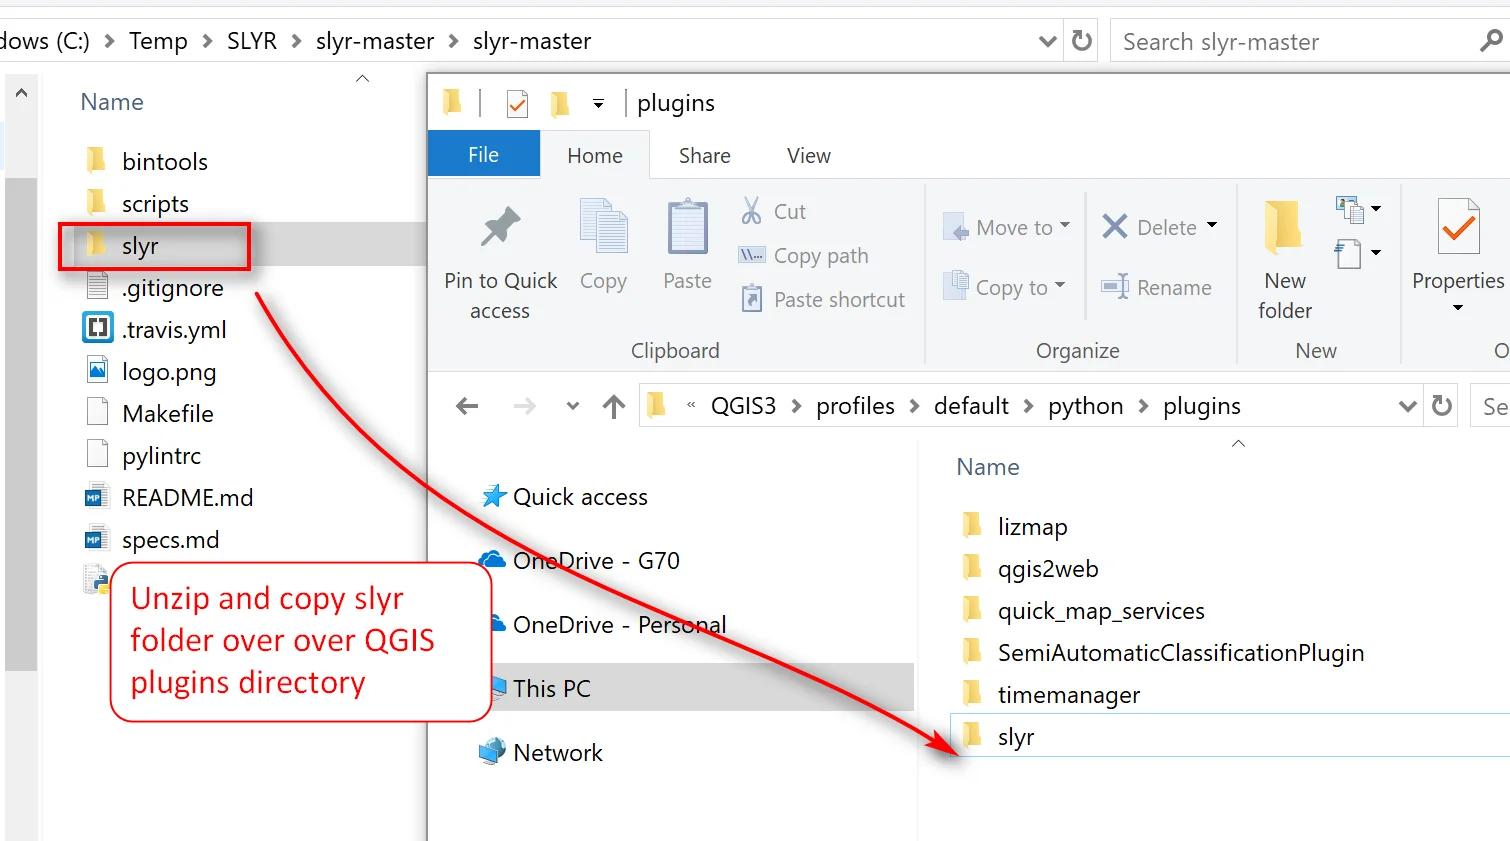Click Name column header in slyr-master window
This screenshot has height=841, width=1510.
tap(112, 102)
